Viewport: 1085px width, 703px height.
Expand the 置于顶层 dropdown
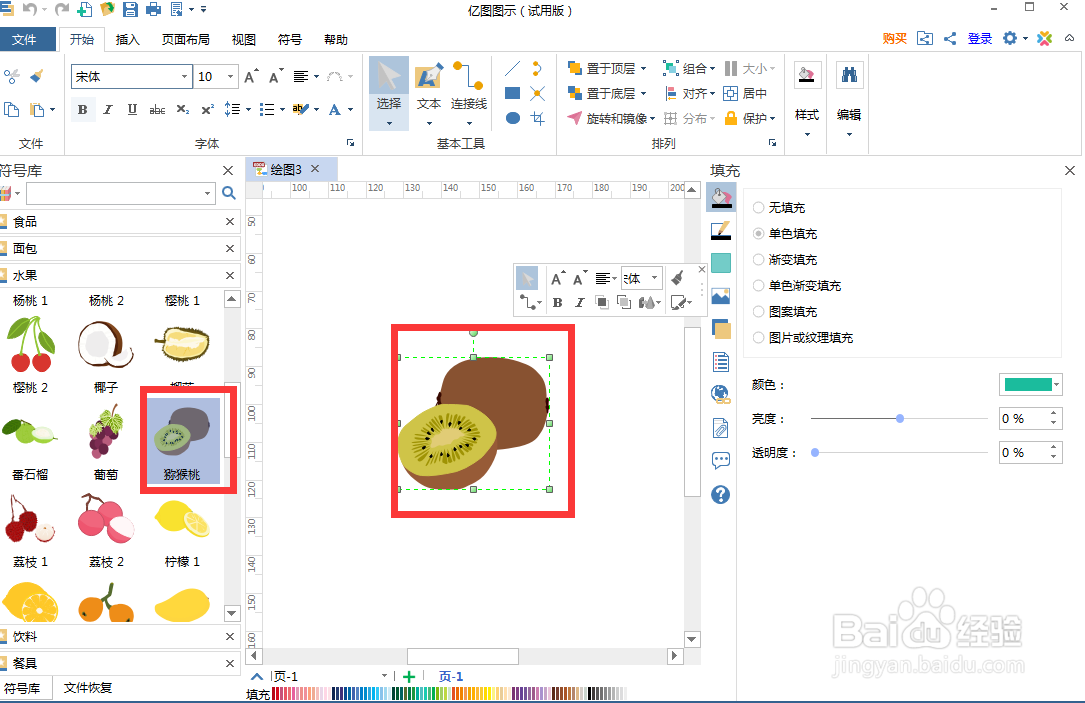click(644, 69)
